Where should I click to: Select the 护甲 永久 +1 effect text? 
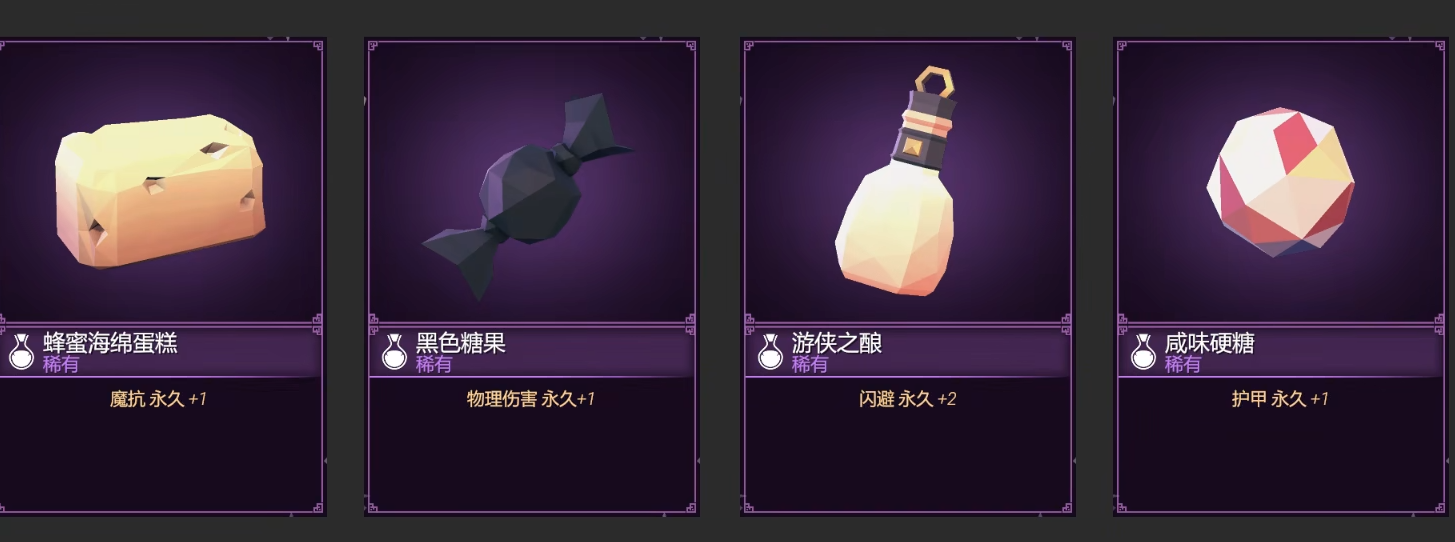tap(1280, 399)
